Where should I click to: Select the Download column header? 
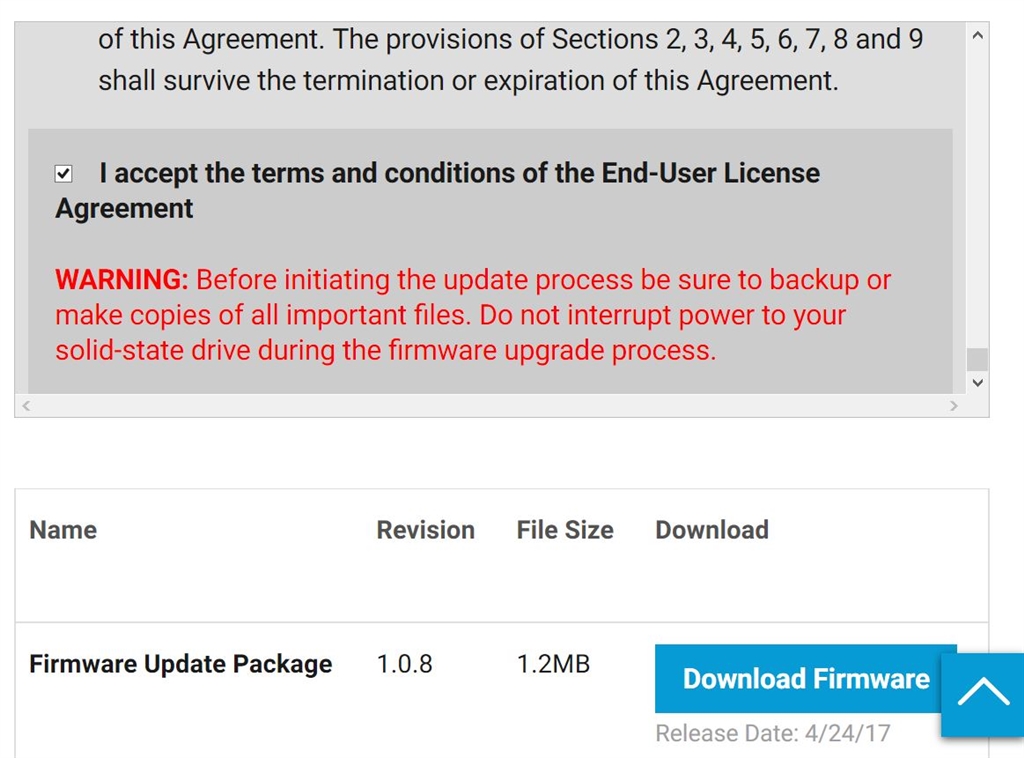[x=712, y=530]
